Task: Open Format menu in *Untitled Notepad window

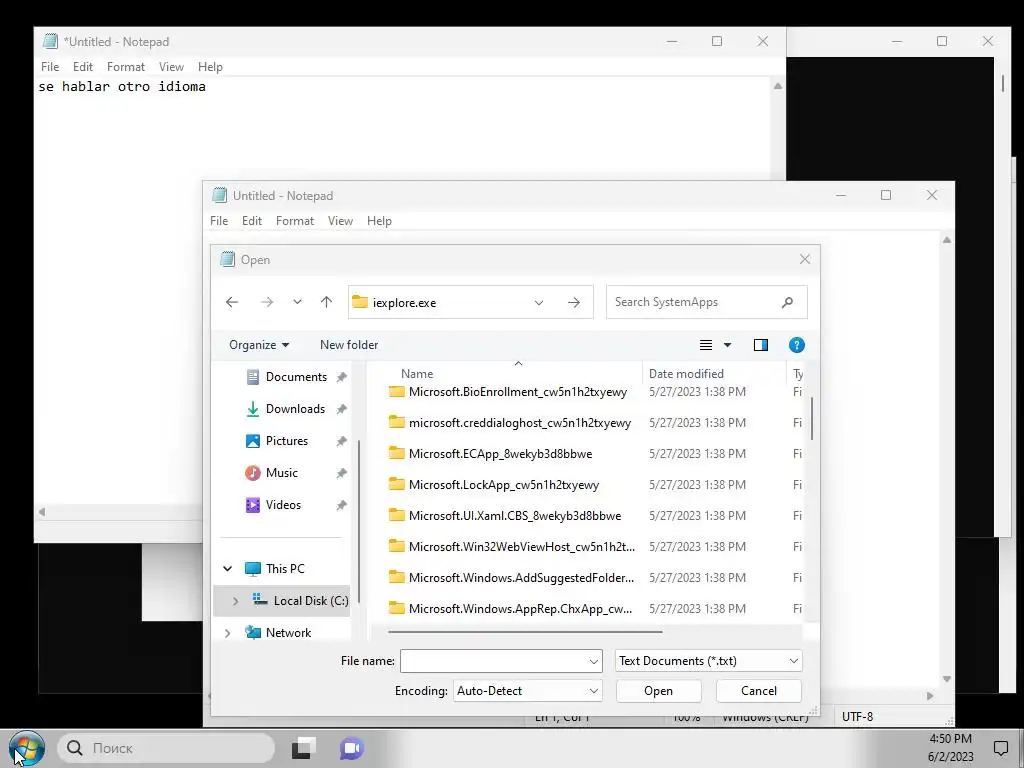Action: (125, 67)
